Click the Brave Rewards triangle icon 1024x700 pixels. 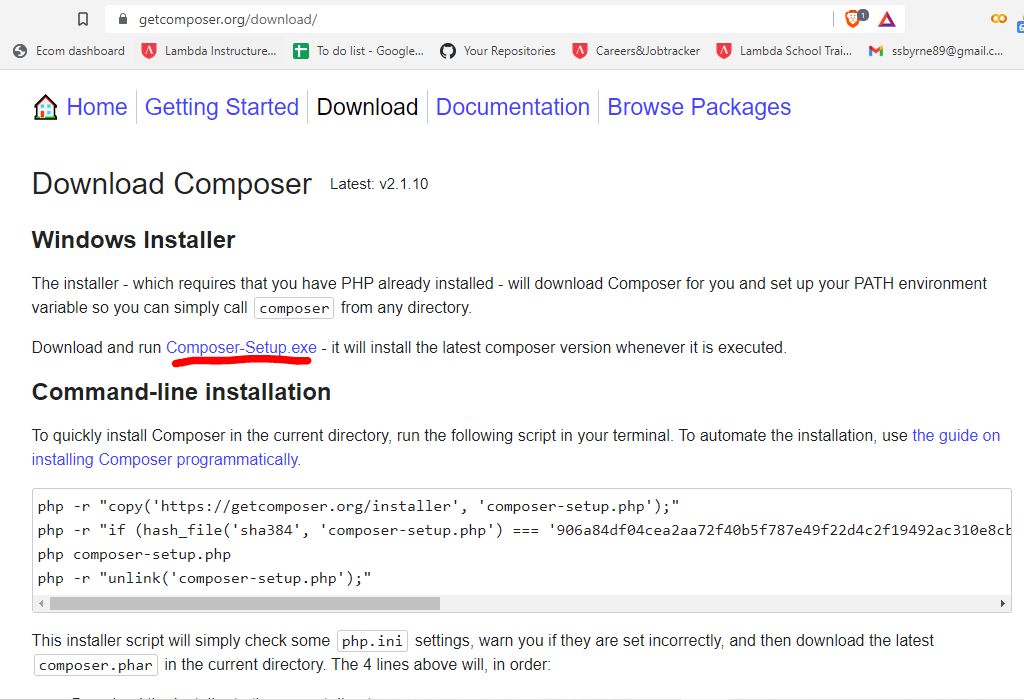click(x=887, y=20)
